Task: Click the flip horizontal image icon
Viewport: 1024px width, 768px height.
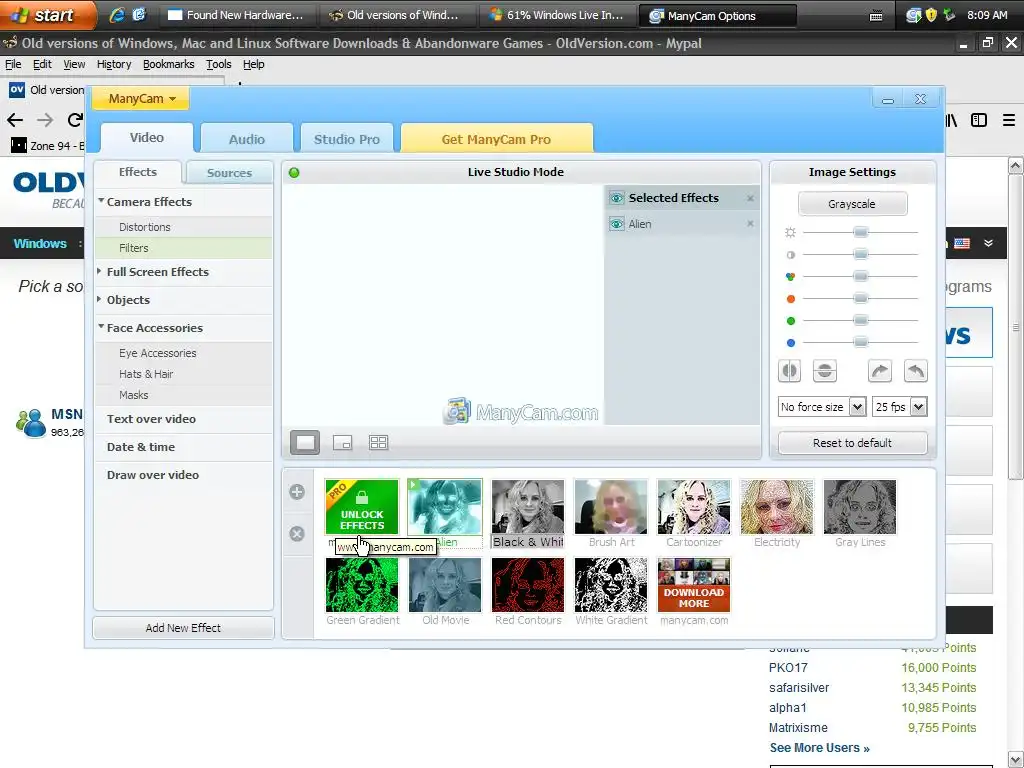Action: [790, 371]
